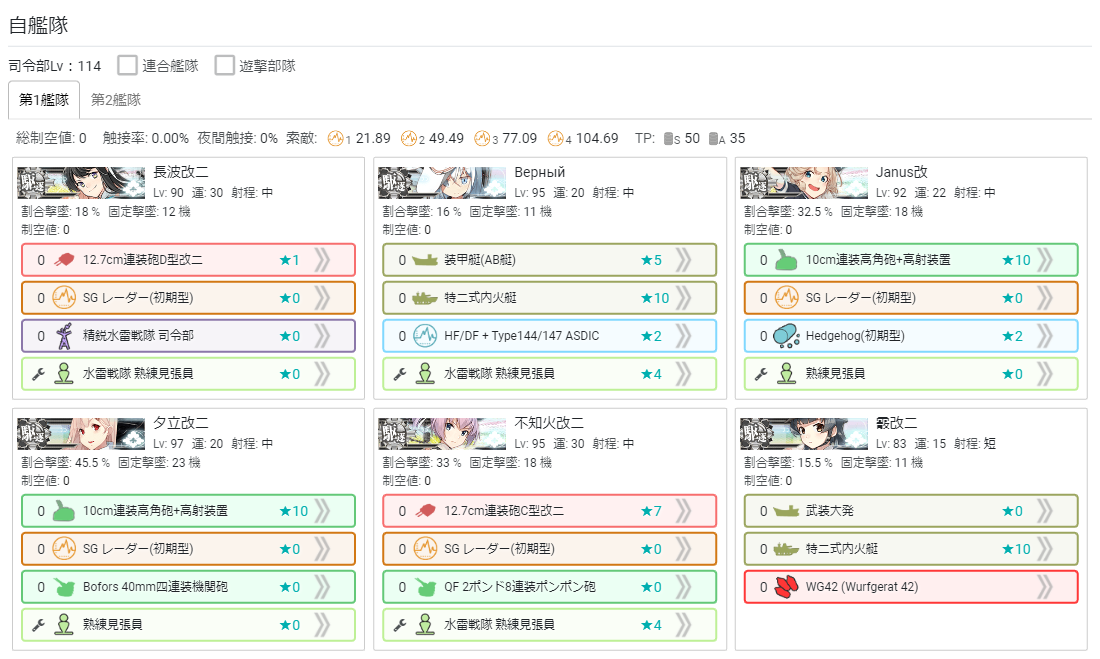Click the landing craft icon of 装甲艇(AB艇)
Screen dimensions: 1100x659
tap(425, 260)
